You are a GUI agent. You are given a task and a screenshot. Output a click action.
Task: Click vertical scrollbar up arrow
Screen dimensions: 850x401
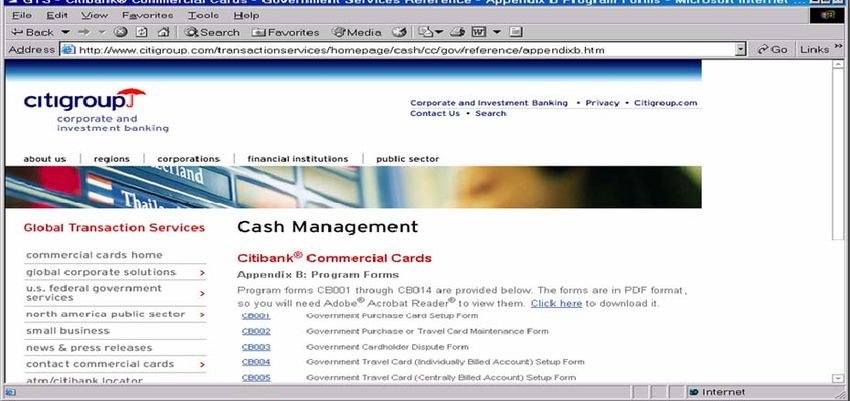click(838, 66)
